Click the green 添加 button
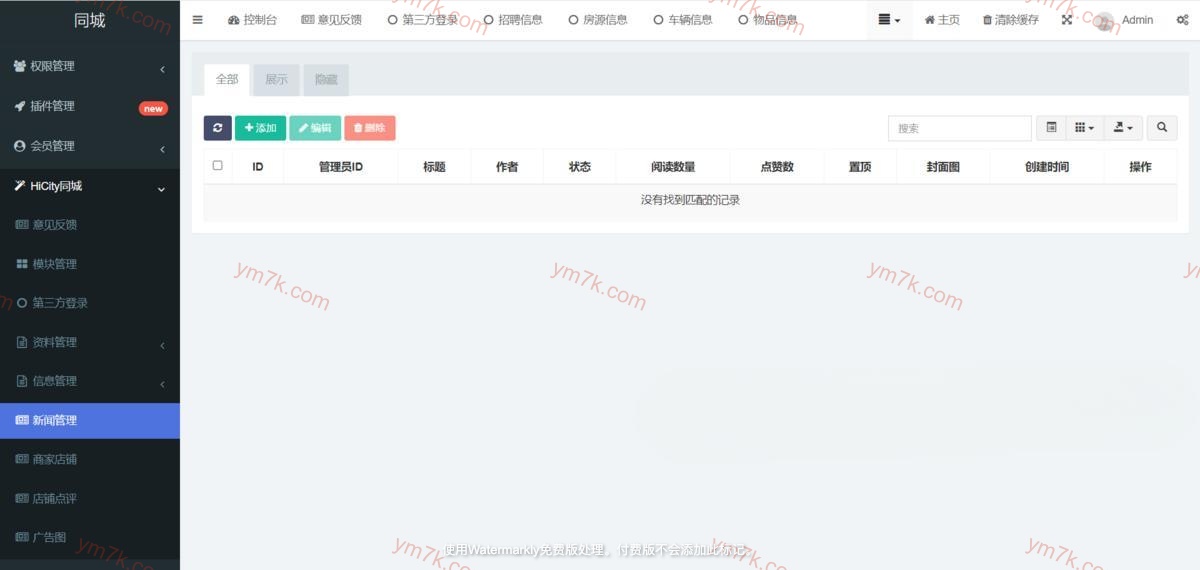This screenshot has width=1200, height=570. (260, 128)
